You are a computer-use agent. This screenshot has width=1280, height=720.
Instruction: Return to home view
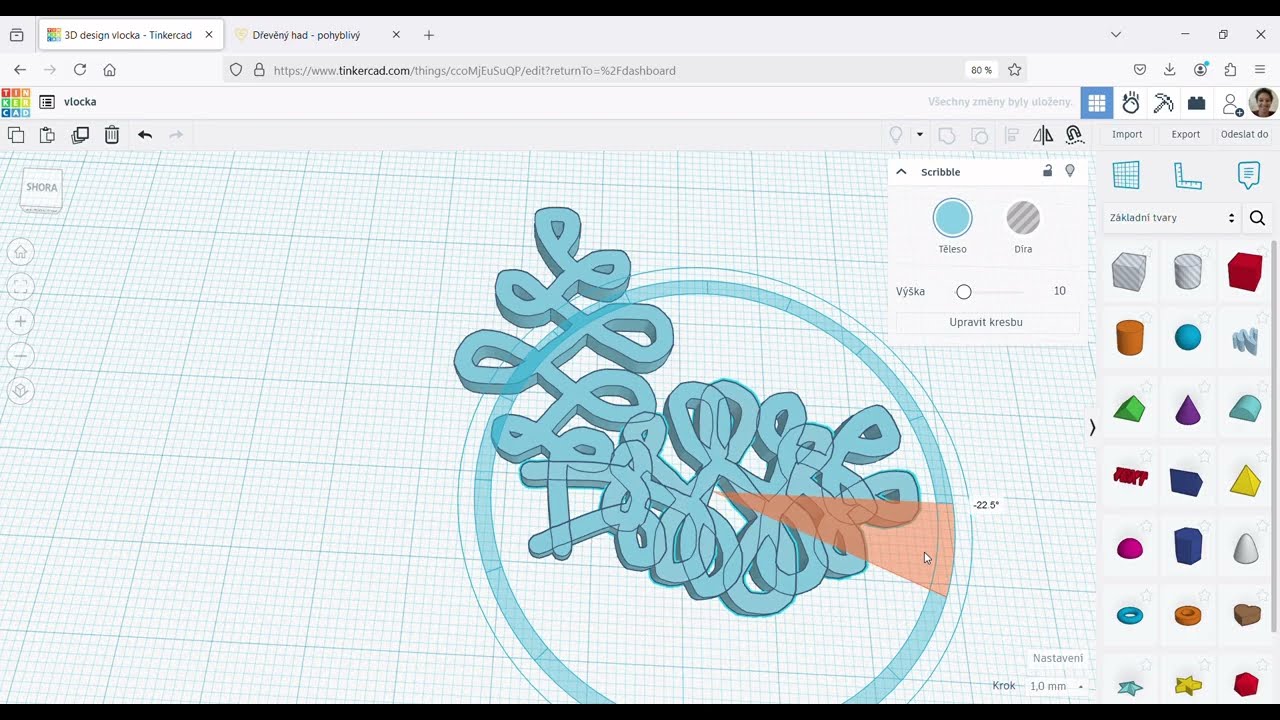[x=20, y=252]
